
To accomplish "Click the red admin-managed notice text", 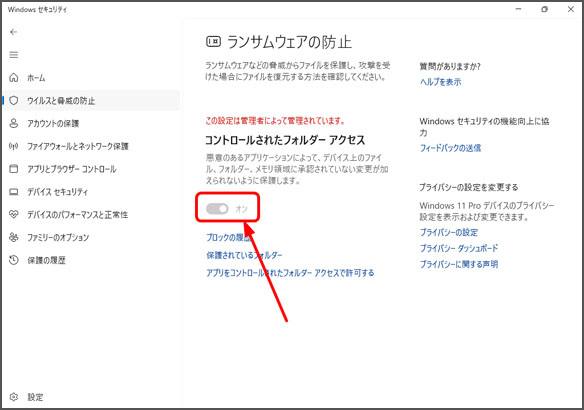I will click(x=275, y=121).
